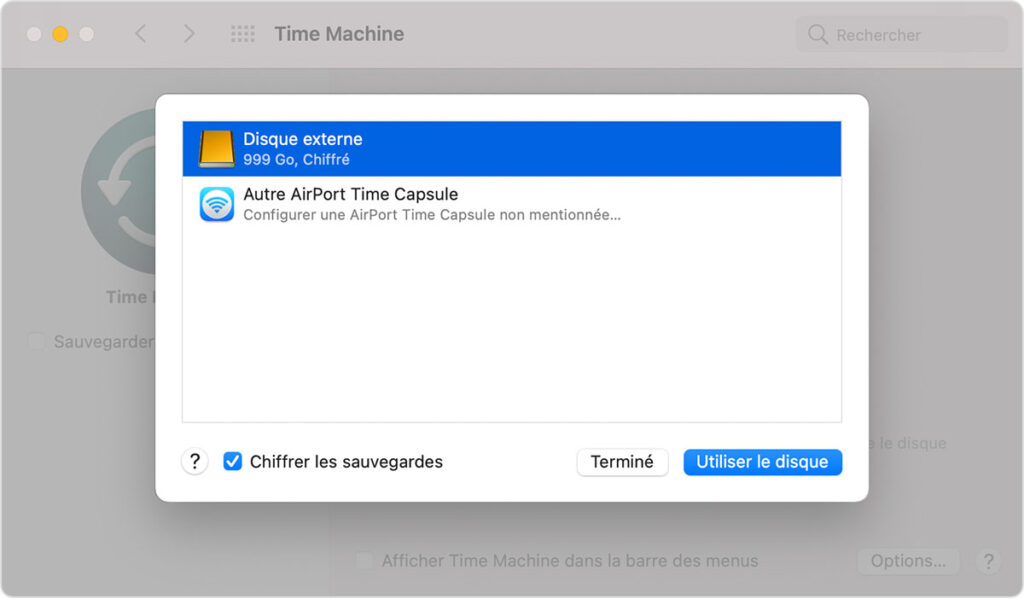The image size is (1024, 599).
Task: Click the Time Machine window title
Action: coord(338,33)
